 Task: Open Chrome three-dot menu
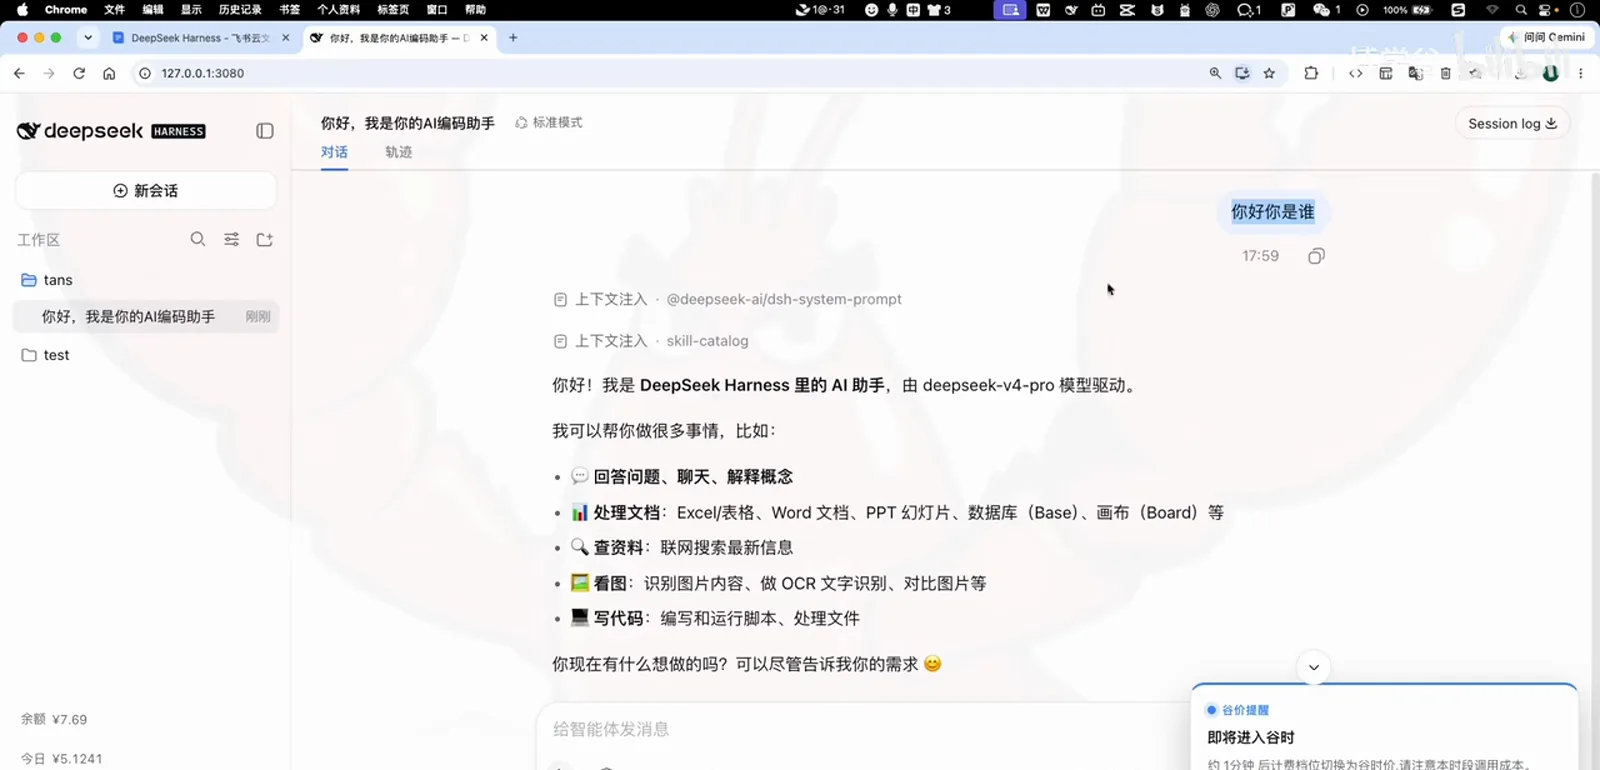[1581, 73]
